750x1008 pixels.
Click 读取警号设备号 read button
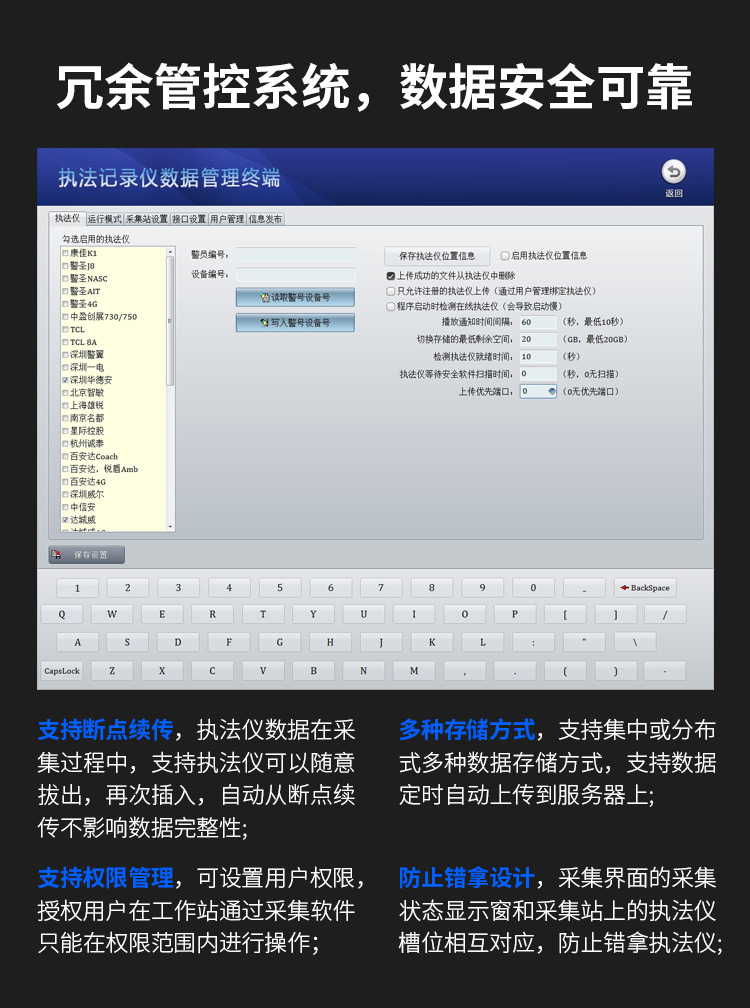(x=295, y=297)
